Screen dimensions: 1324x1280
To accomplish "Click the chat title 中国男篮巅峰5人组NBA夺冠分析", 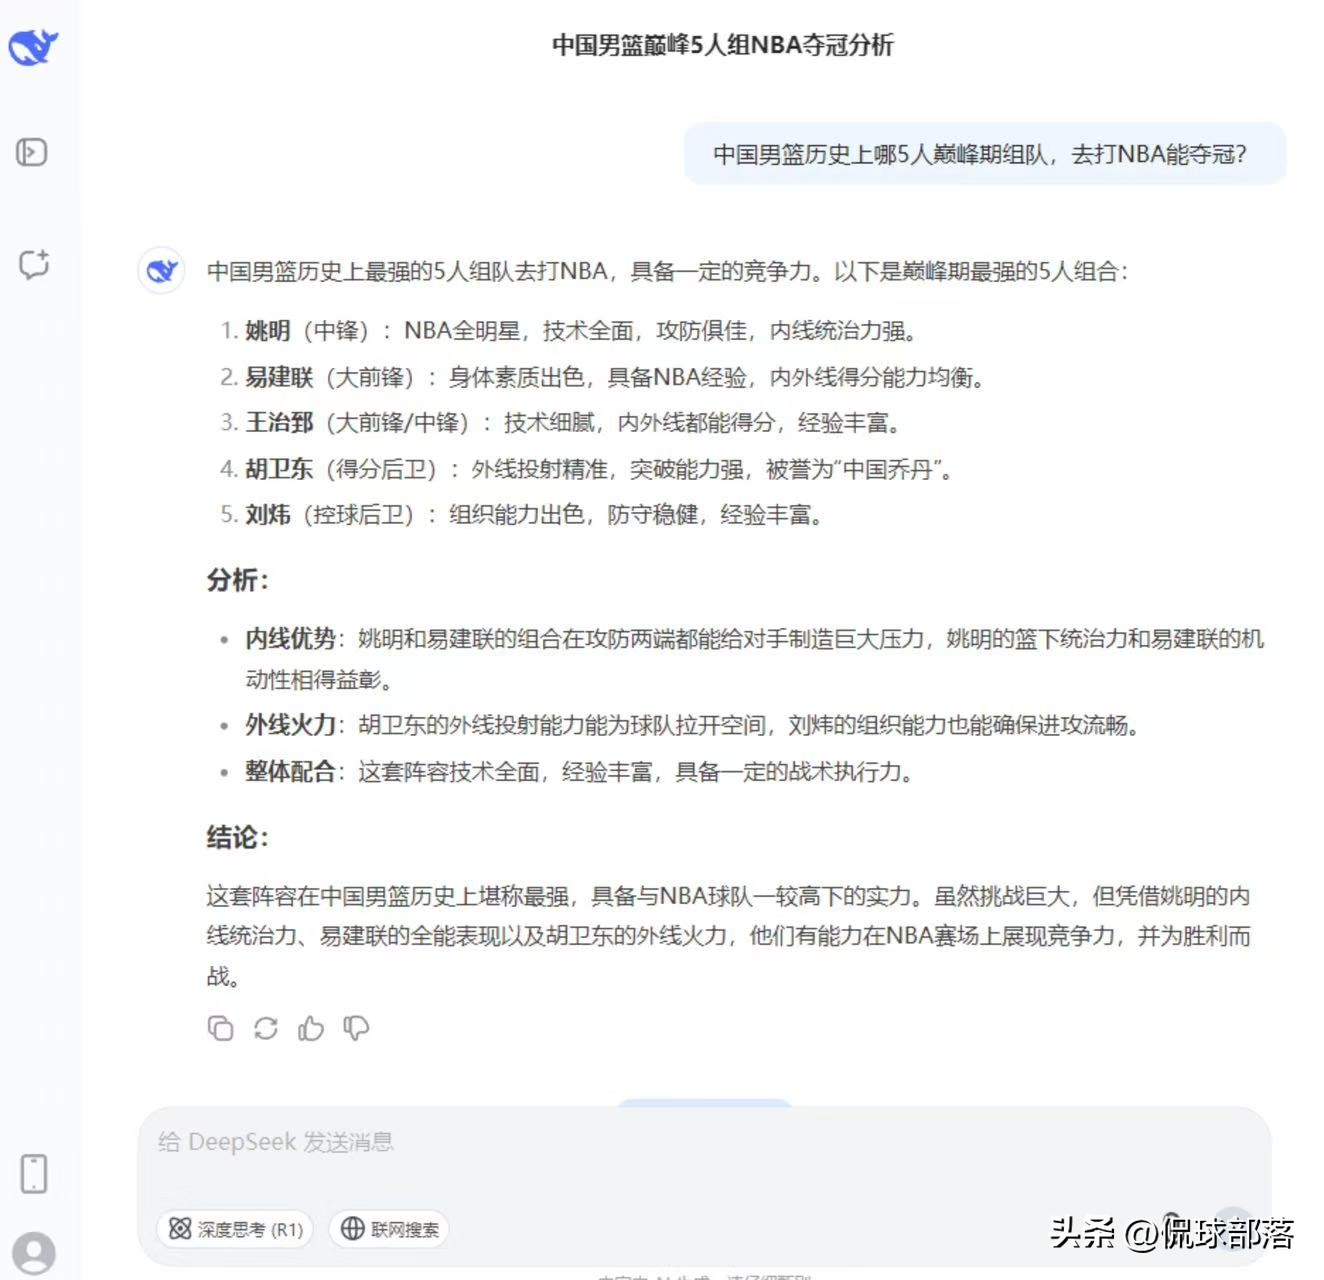I will [x=722, y=45].
